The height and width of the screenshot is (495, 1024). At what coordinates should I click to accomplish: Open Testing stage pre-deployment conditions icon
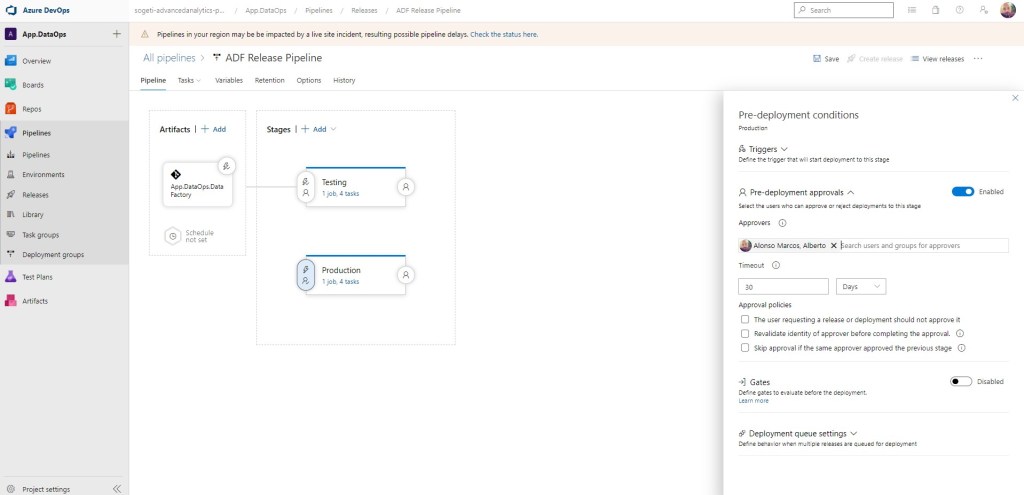pyautogui.click(x=306, y=187)
